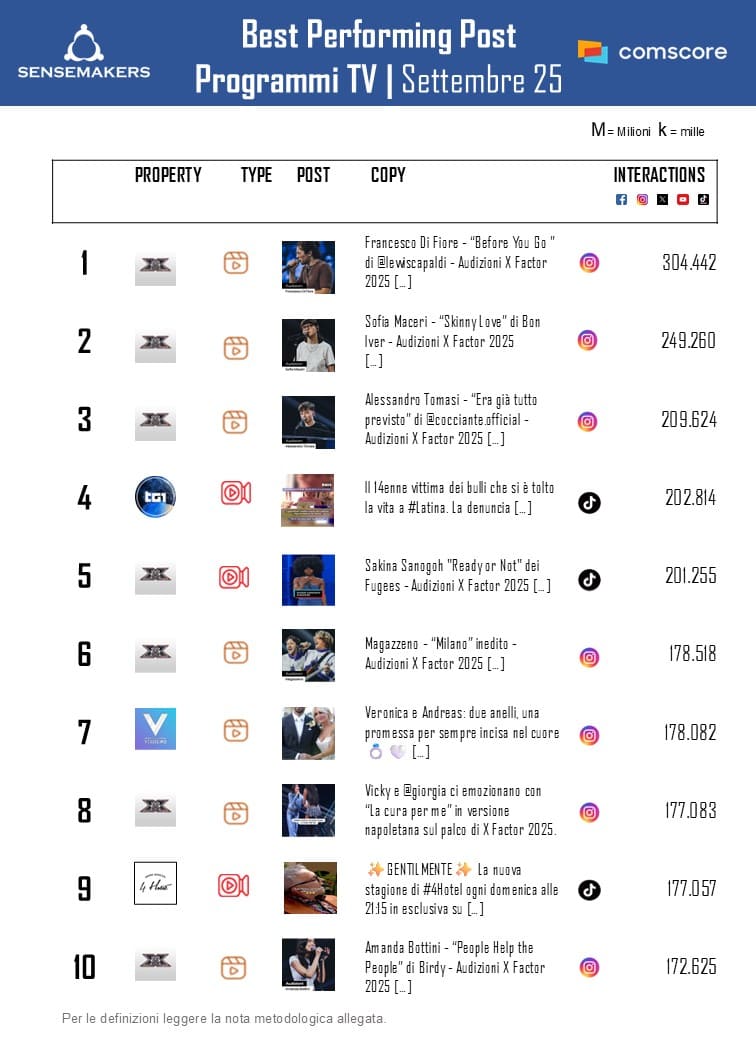756x1058 pixels.
Task: Click the red video type icon in the TG1 row
Action: click(235, 492)
